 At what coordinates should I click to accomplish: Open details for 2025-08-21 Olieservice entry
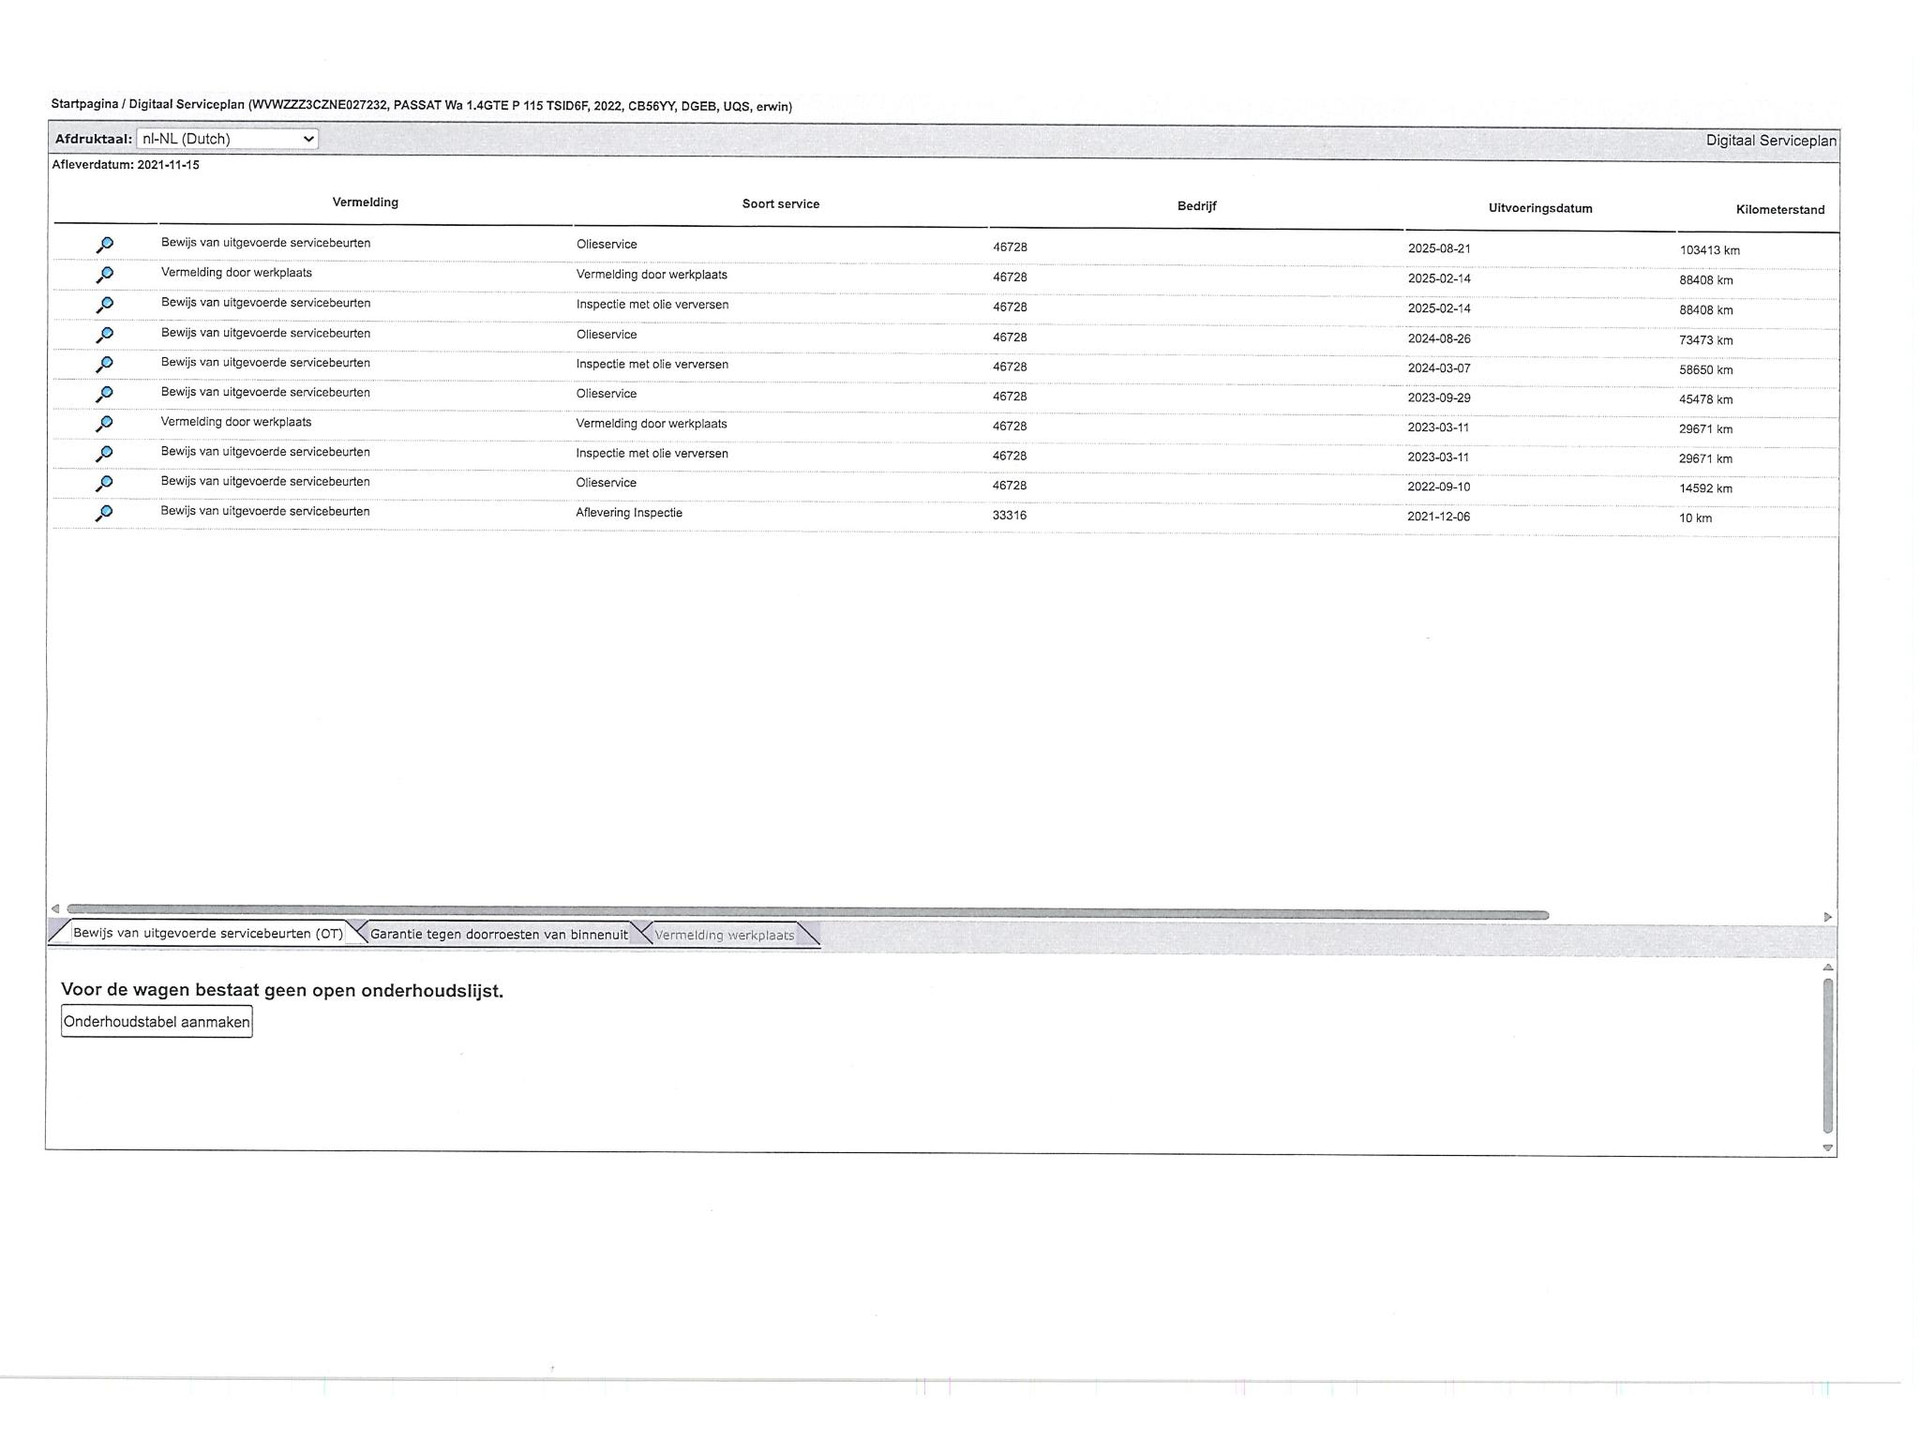pos(104,245)
